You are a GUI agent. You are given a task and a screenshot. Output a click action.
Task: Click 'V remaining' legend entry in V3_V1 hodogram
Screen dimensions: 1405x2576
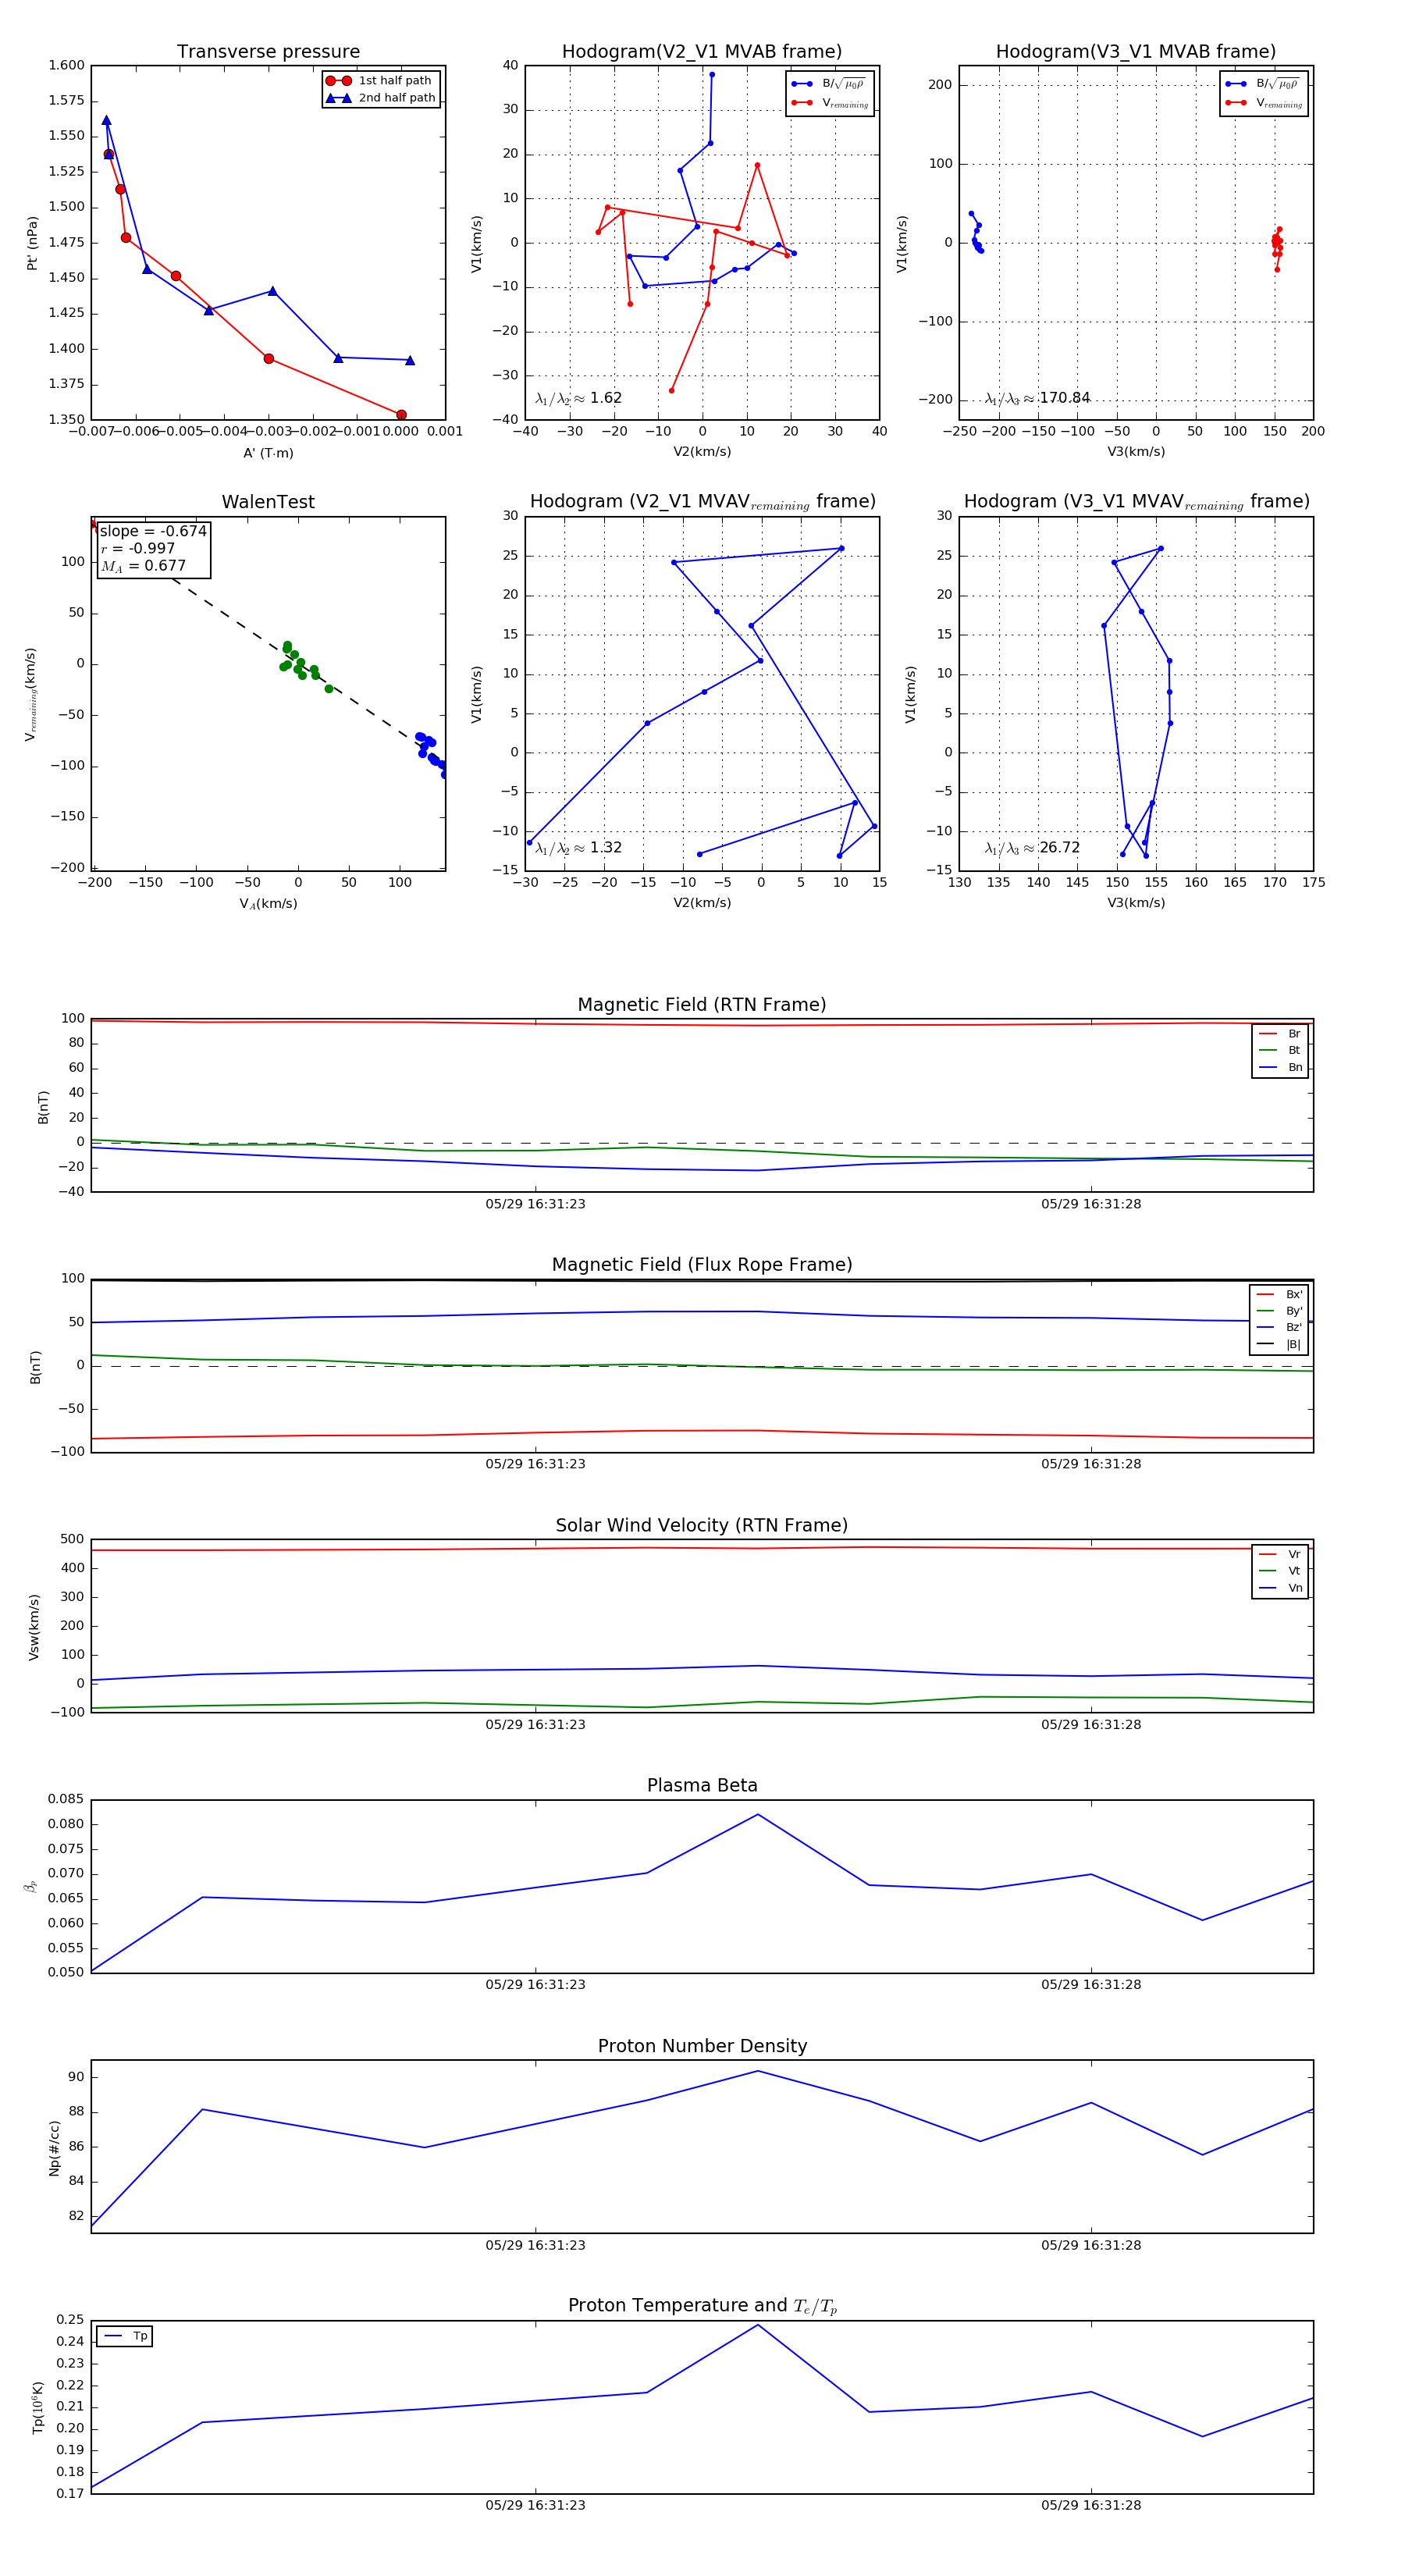1264,103
